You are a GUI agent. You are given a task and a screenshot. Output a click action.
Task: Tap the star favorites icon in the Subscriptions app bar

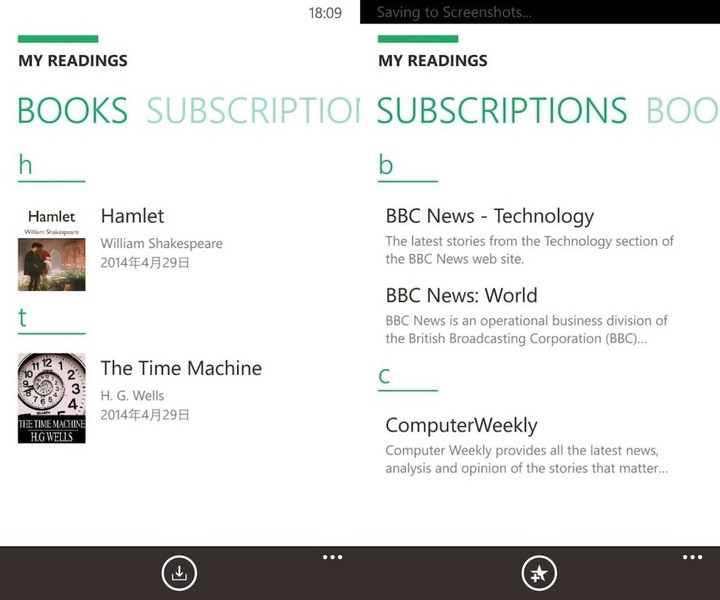click(539, 573)
